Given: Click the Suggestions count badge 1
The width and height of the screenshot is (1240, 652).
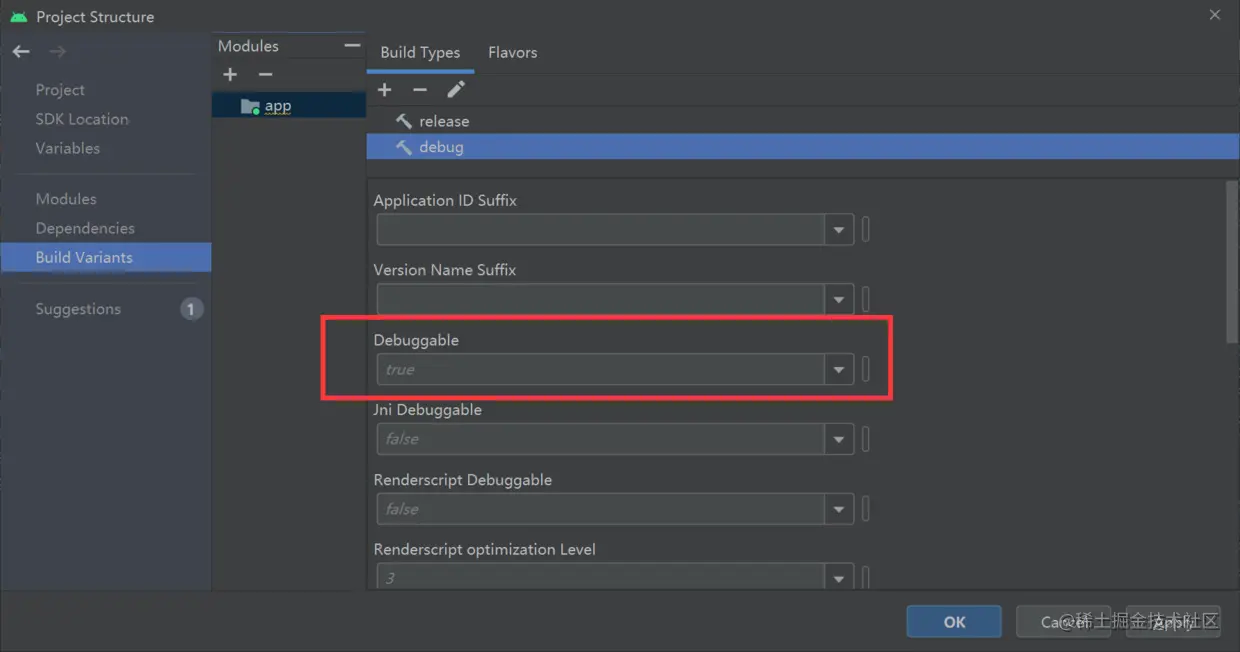Looking at the screenshot, I should click(x=191, y=309).
